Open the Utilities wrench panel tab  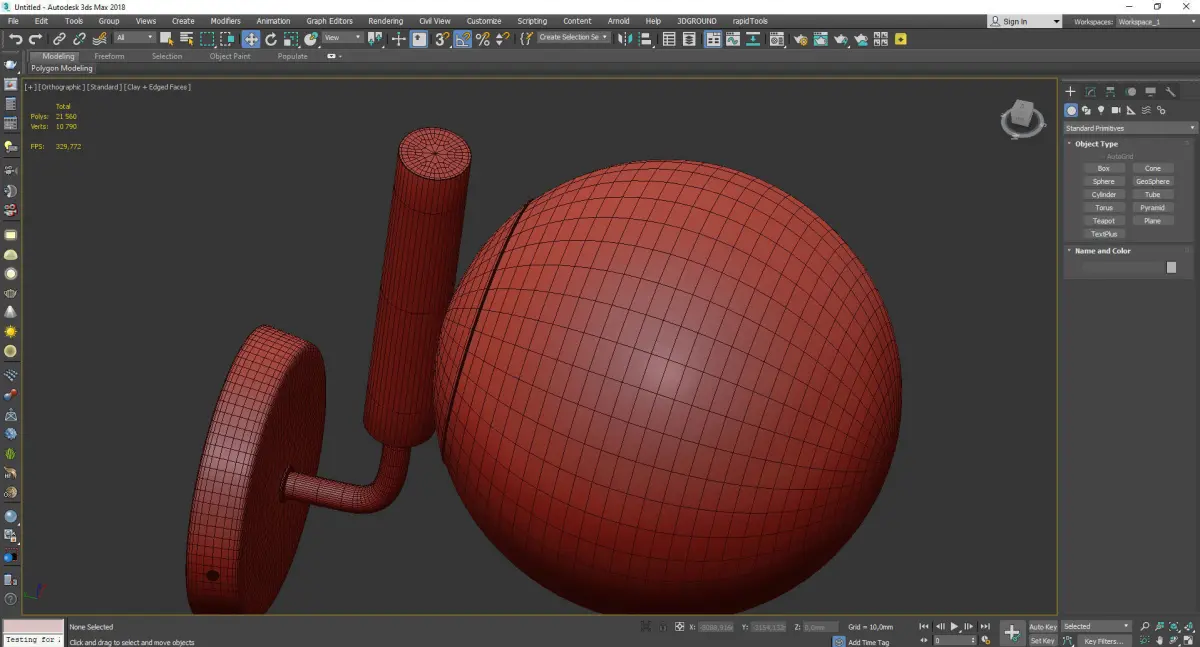coord(1170,92)
